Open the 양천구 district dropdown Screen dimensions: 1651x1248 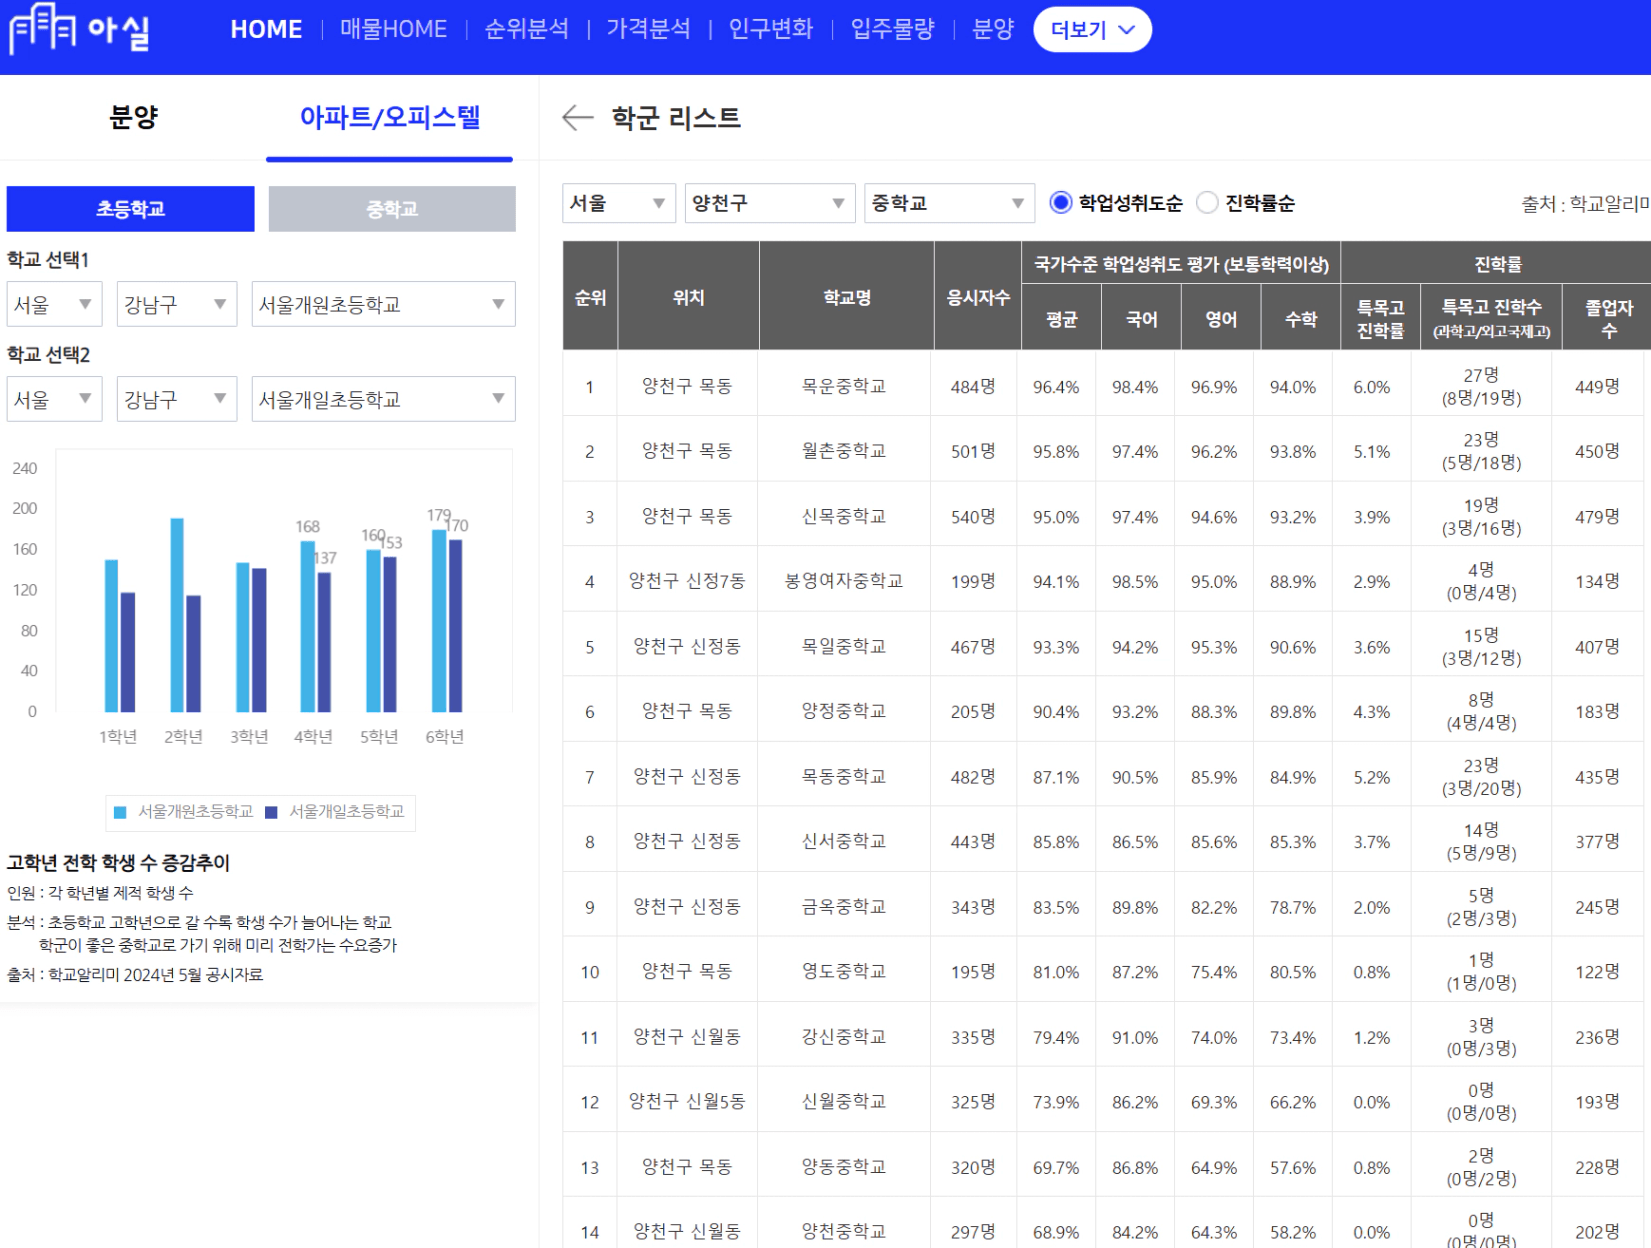769,203
